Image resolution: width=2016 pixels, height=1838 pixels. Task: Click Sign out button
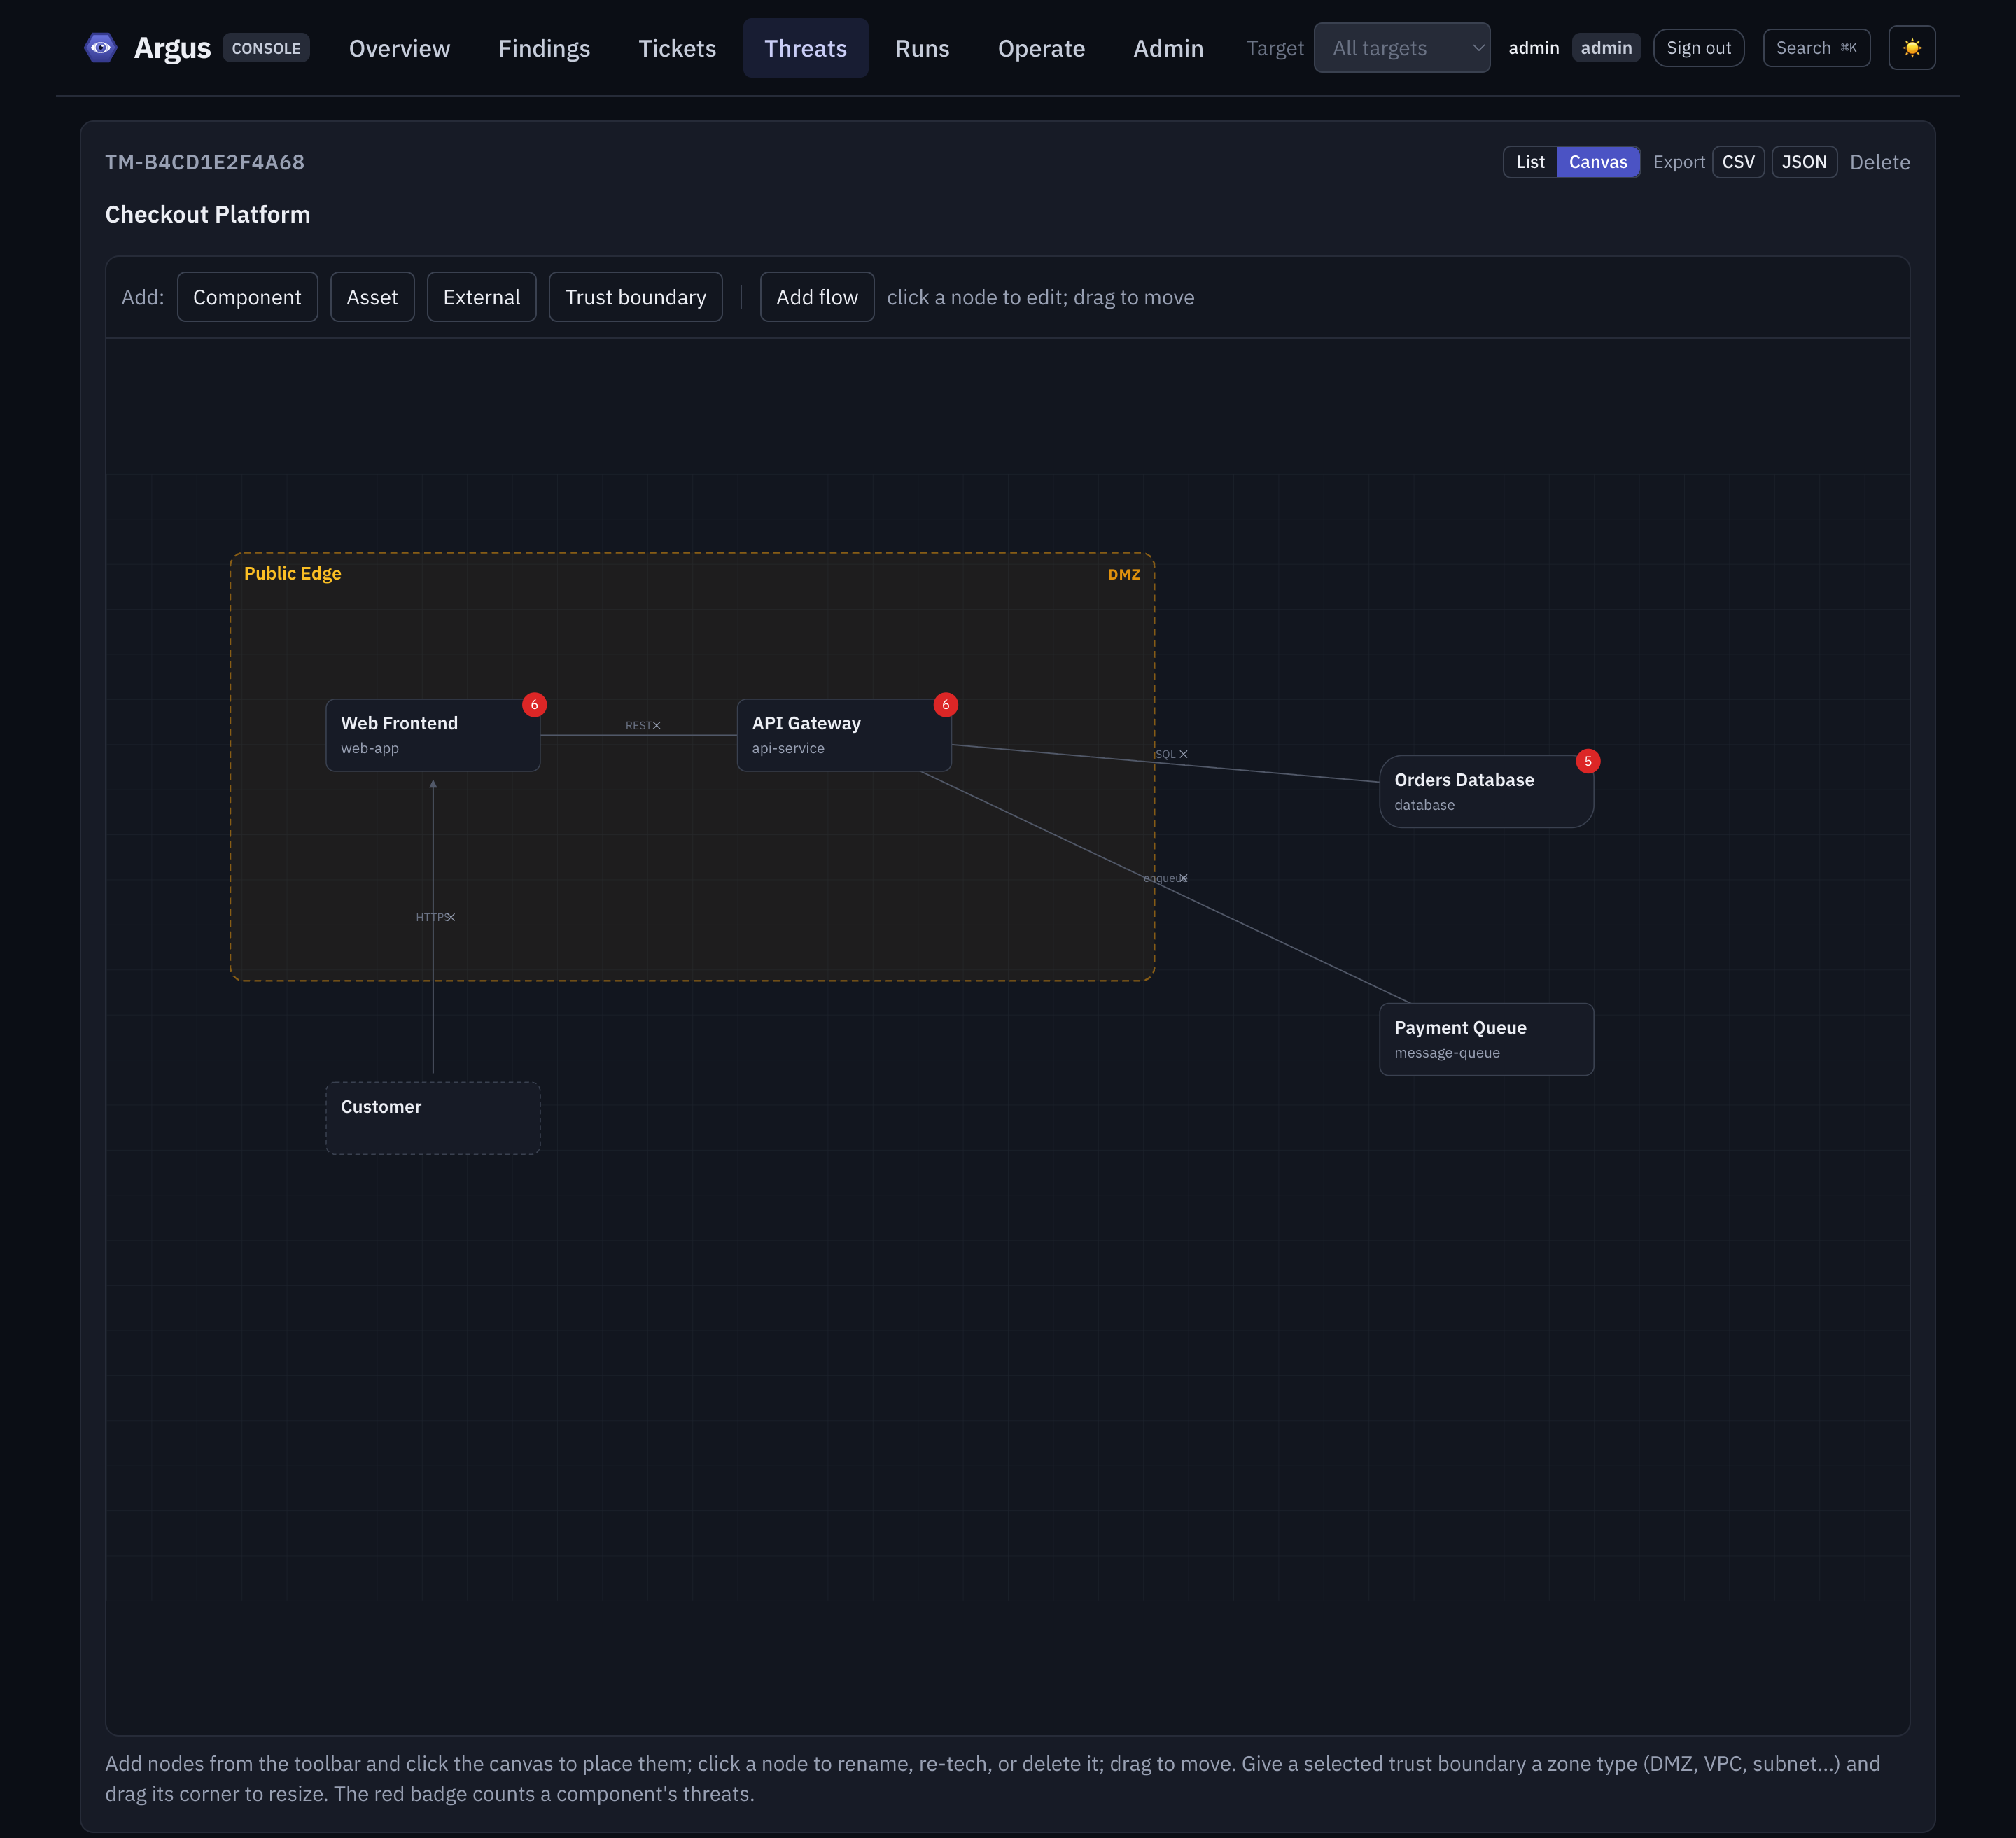pos(1698,48)
